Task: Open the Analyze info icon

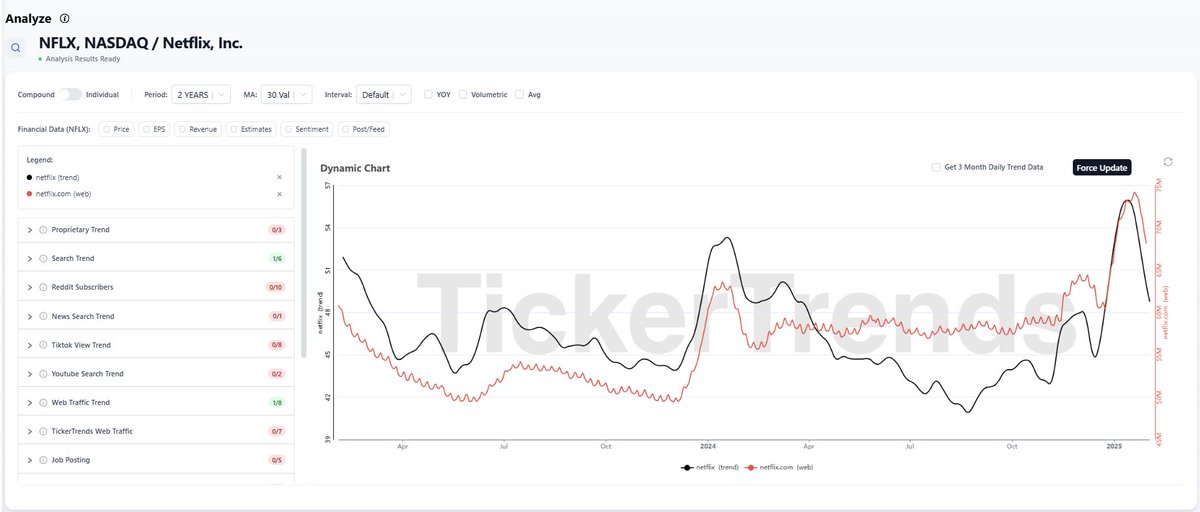Action: 65,19
